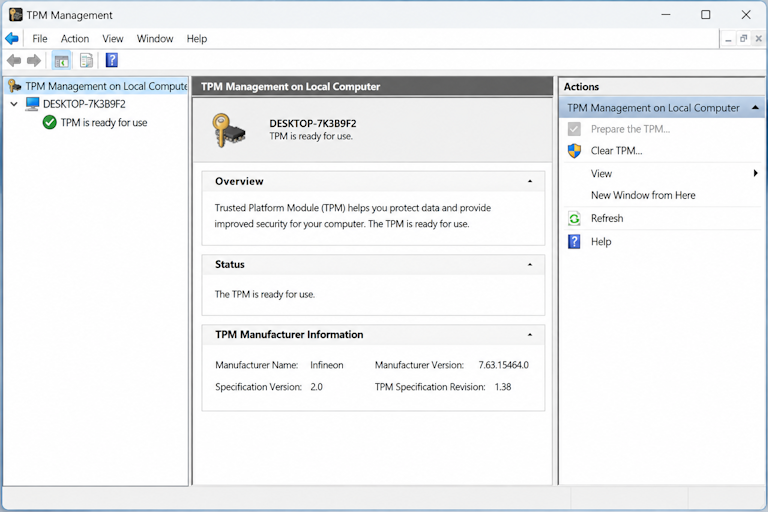Viewport: 768px width, 512px height.
Task: Click the TPM Management title bar app icon
Action: point(16,15)
